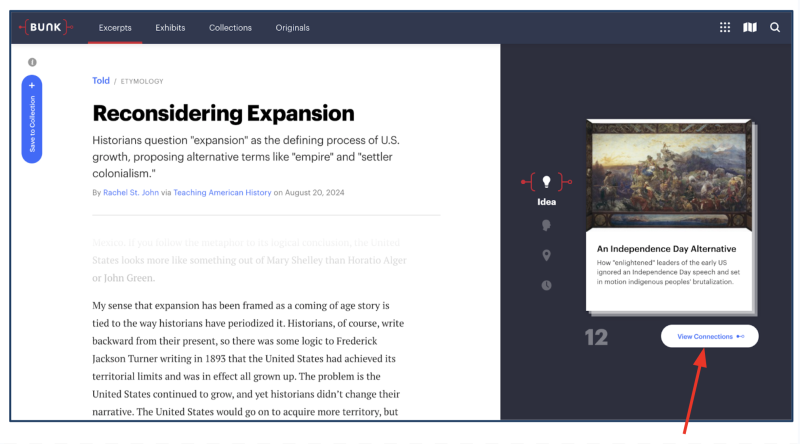Open the Told category link
Image resolution: width=800 pixels, height=444 pixels.
[101, 81]
